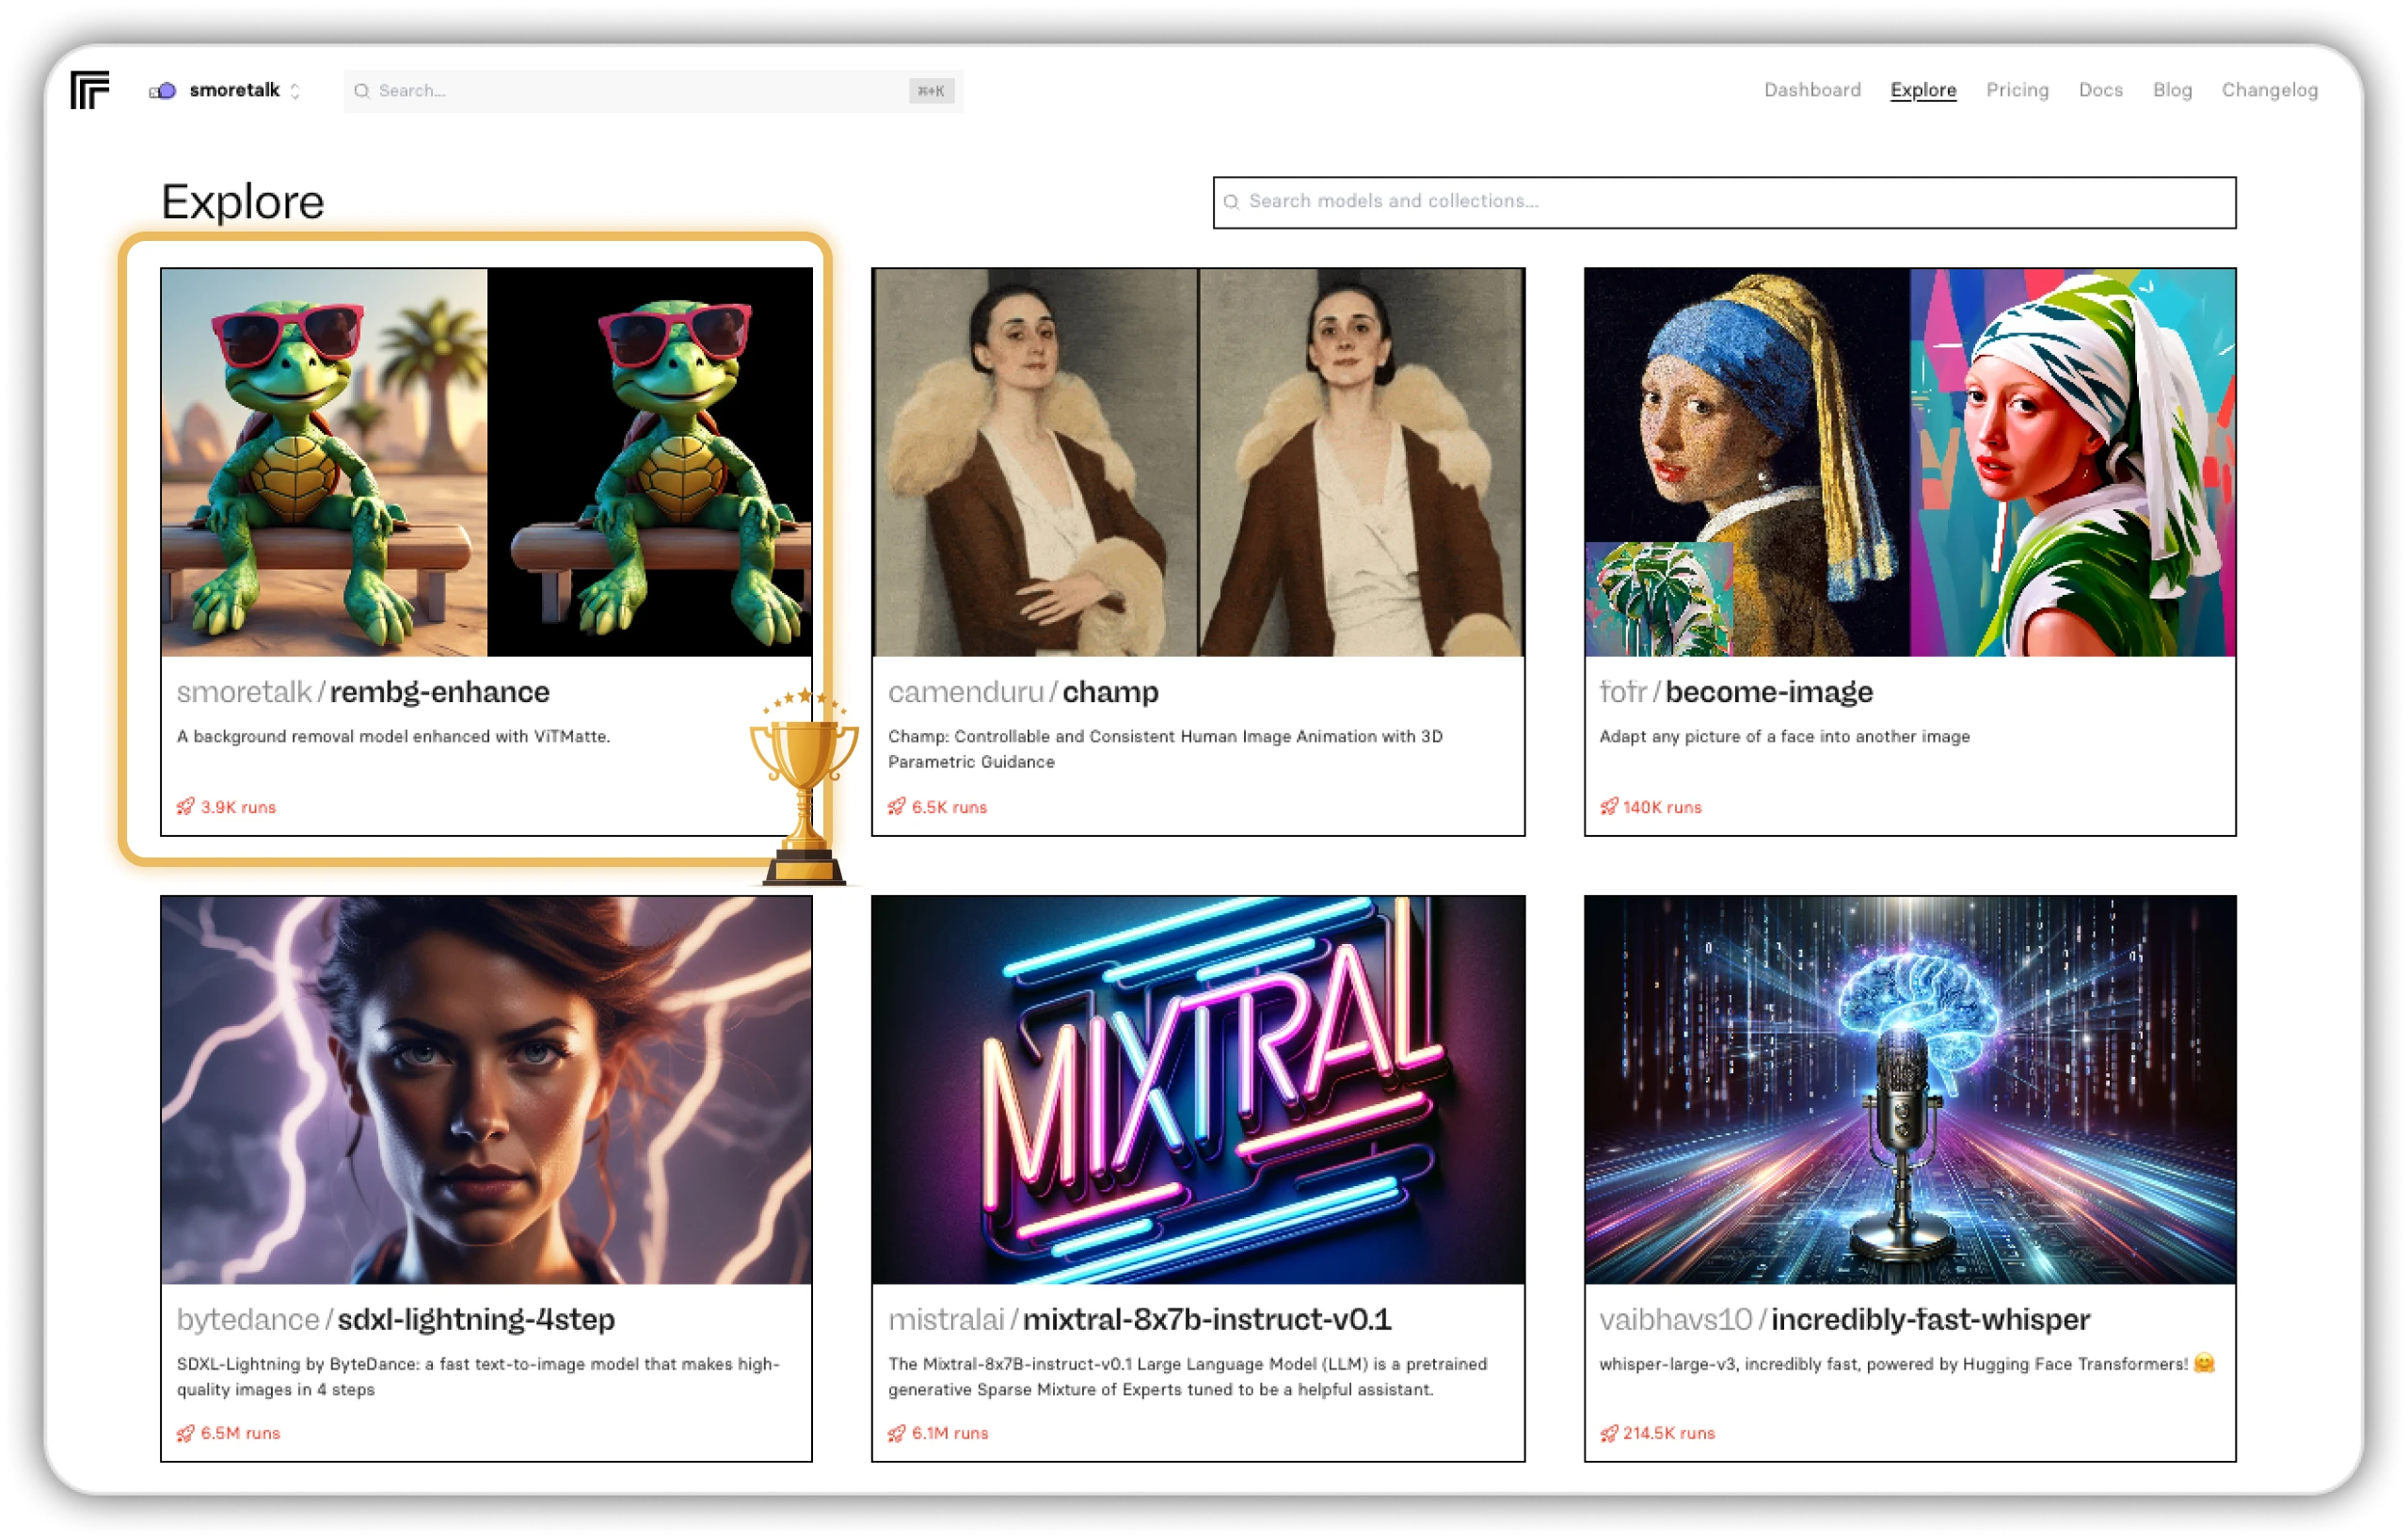Click the Replicate logo icon
The height and width of the screenshot is (1539, 2408).
click(x=89, y=90)
